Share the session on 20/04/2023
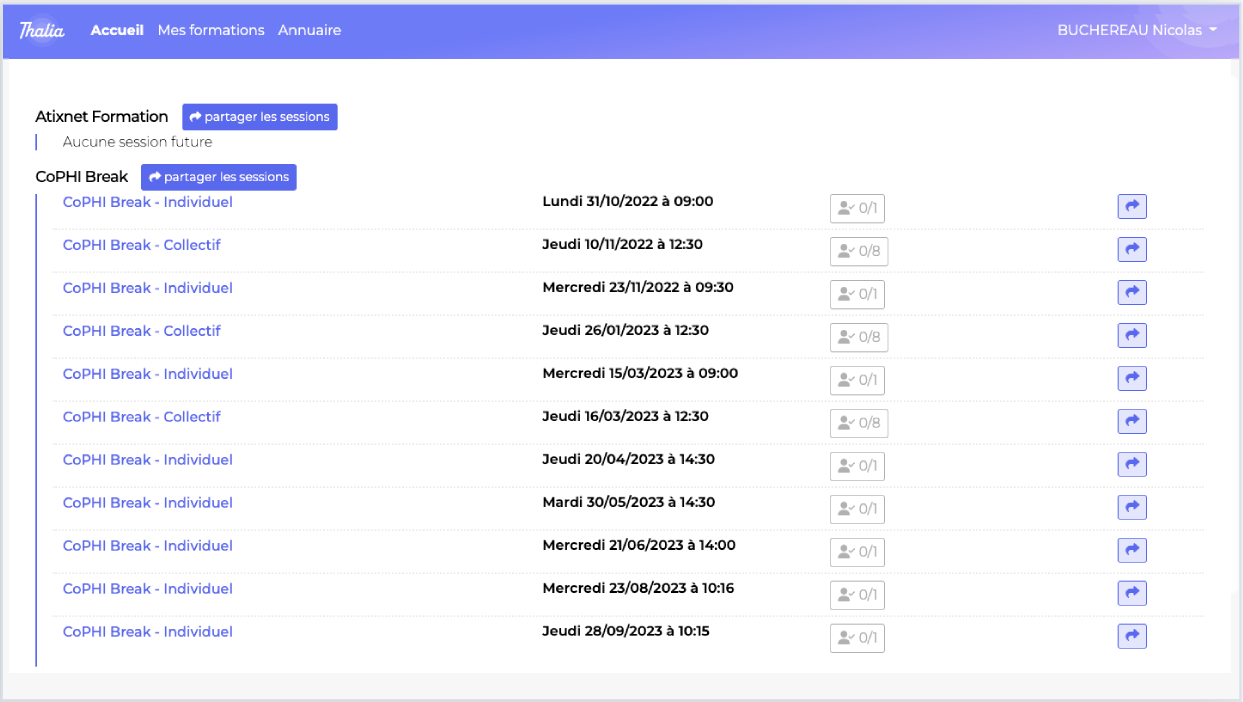This screenshot has height=702, width=1243. click(x=1131, y=465)
